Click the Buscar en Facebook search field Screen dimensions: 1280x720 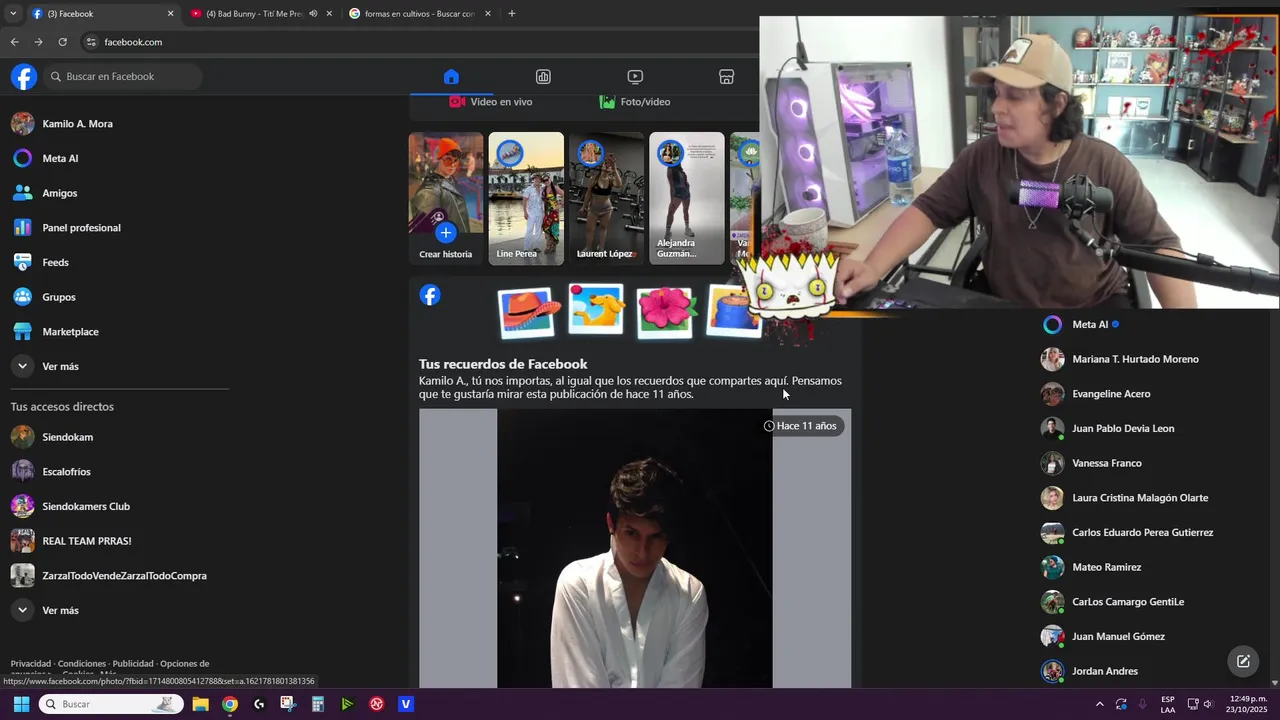coord(122,77)
